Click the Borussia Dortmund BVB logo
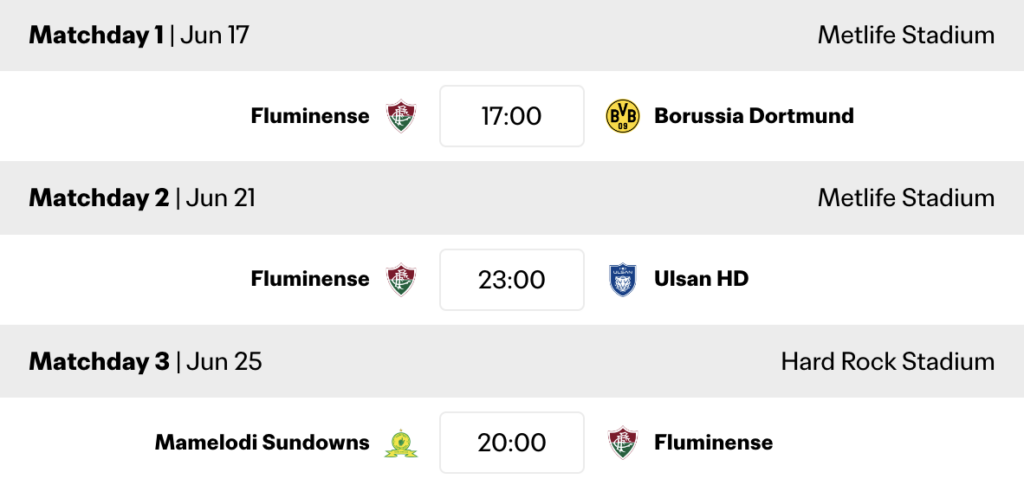This screenshot has width=1024, height=479. point(622,116)
